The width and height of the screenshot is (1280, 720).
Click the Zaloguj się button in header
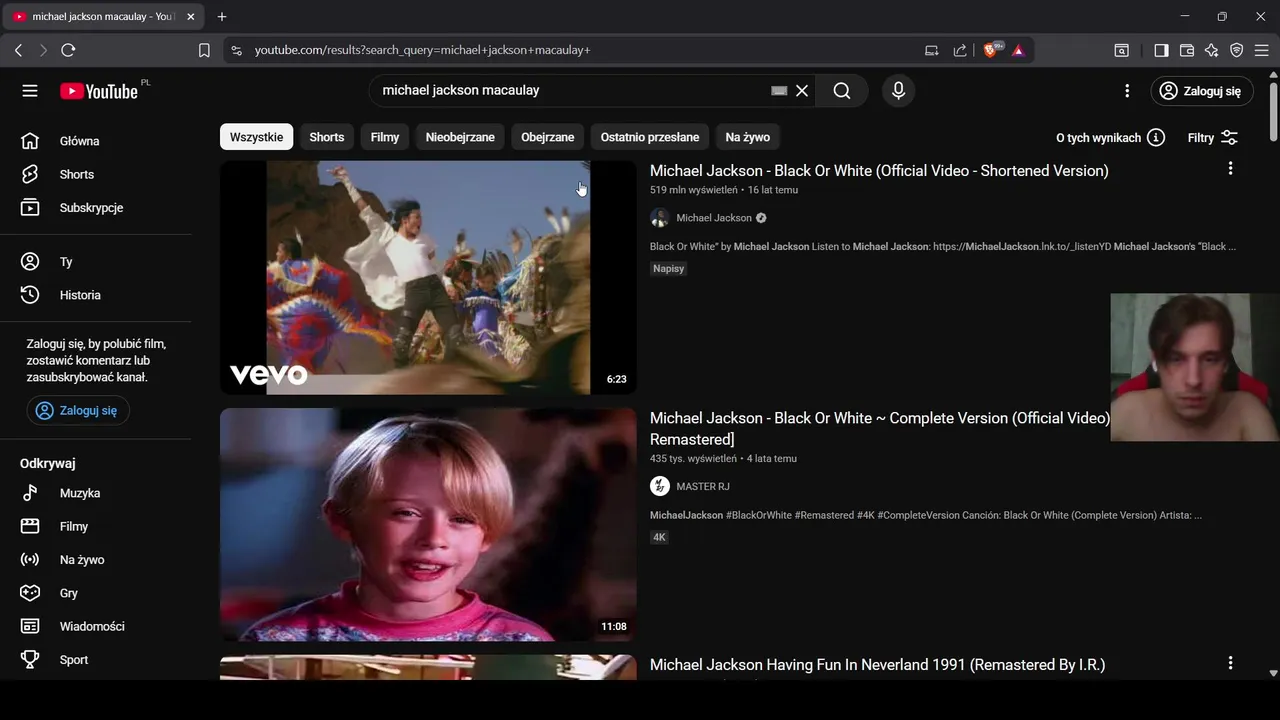1201,91
